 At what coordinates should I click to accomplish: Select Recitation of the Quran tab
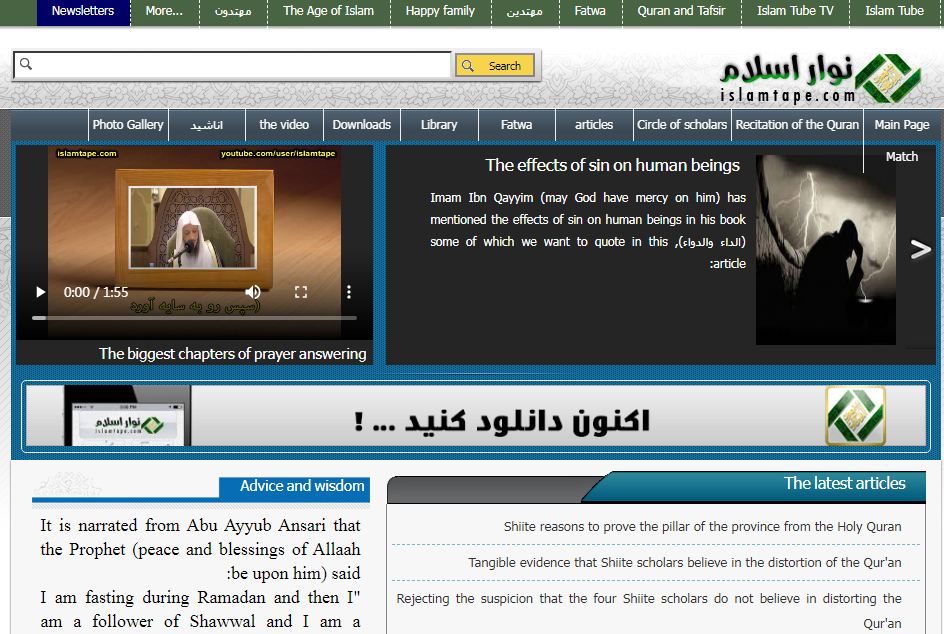pyautogui.click(x=797, y=125)
